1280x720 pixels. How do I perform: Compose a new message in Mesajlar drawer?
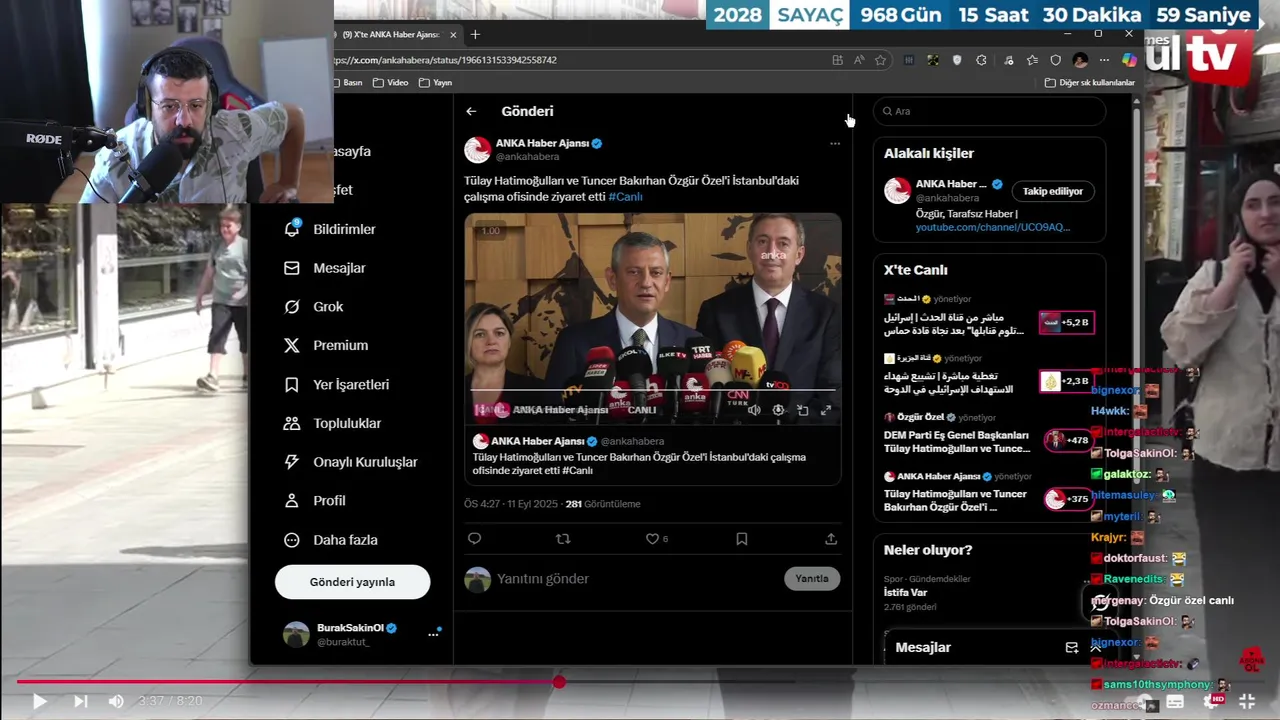point(1072,648)
